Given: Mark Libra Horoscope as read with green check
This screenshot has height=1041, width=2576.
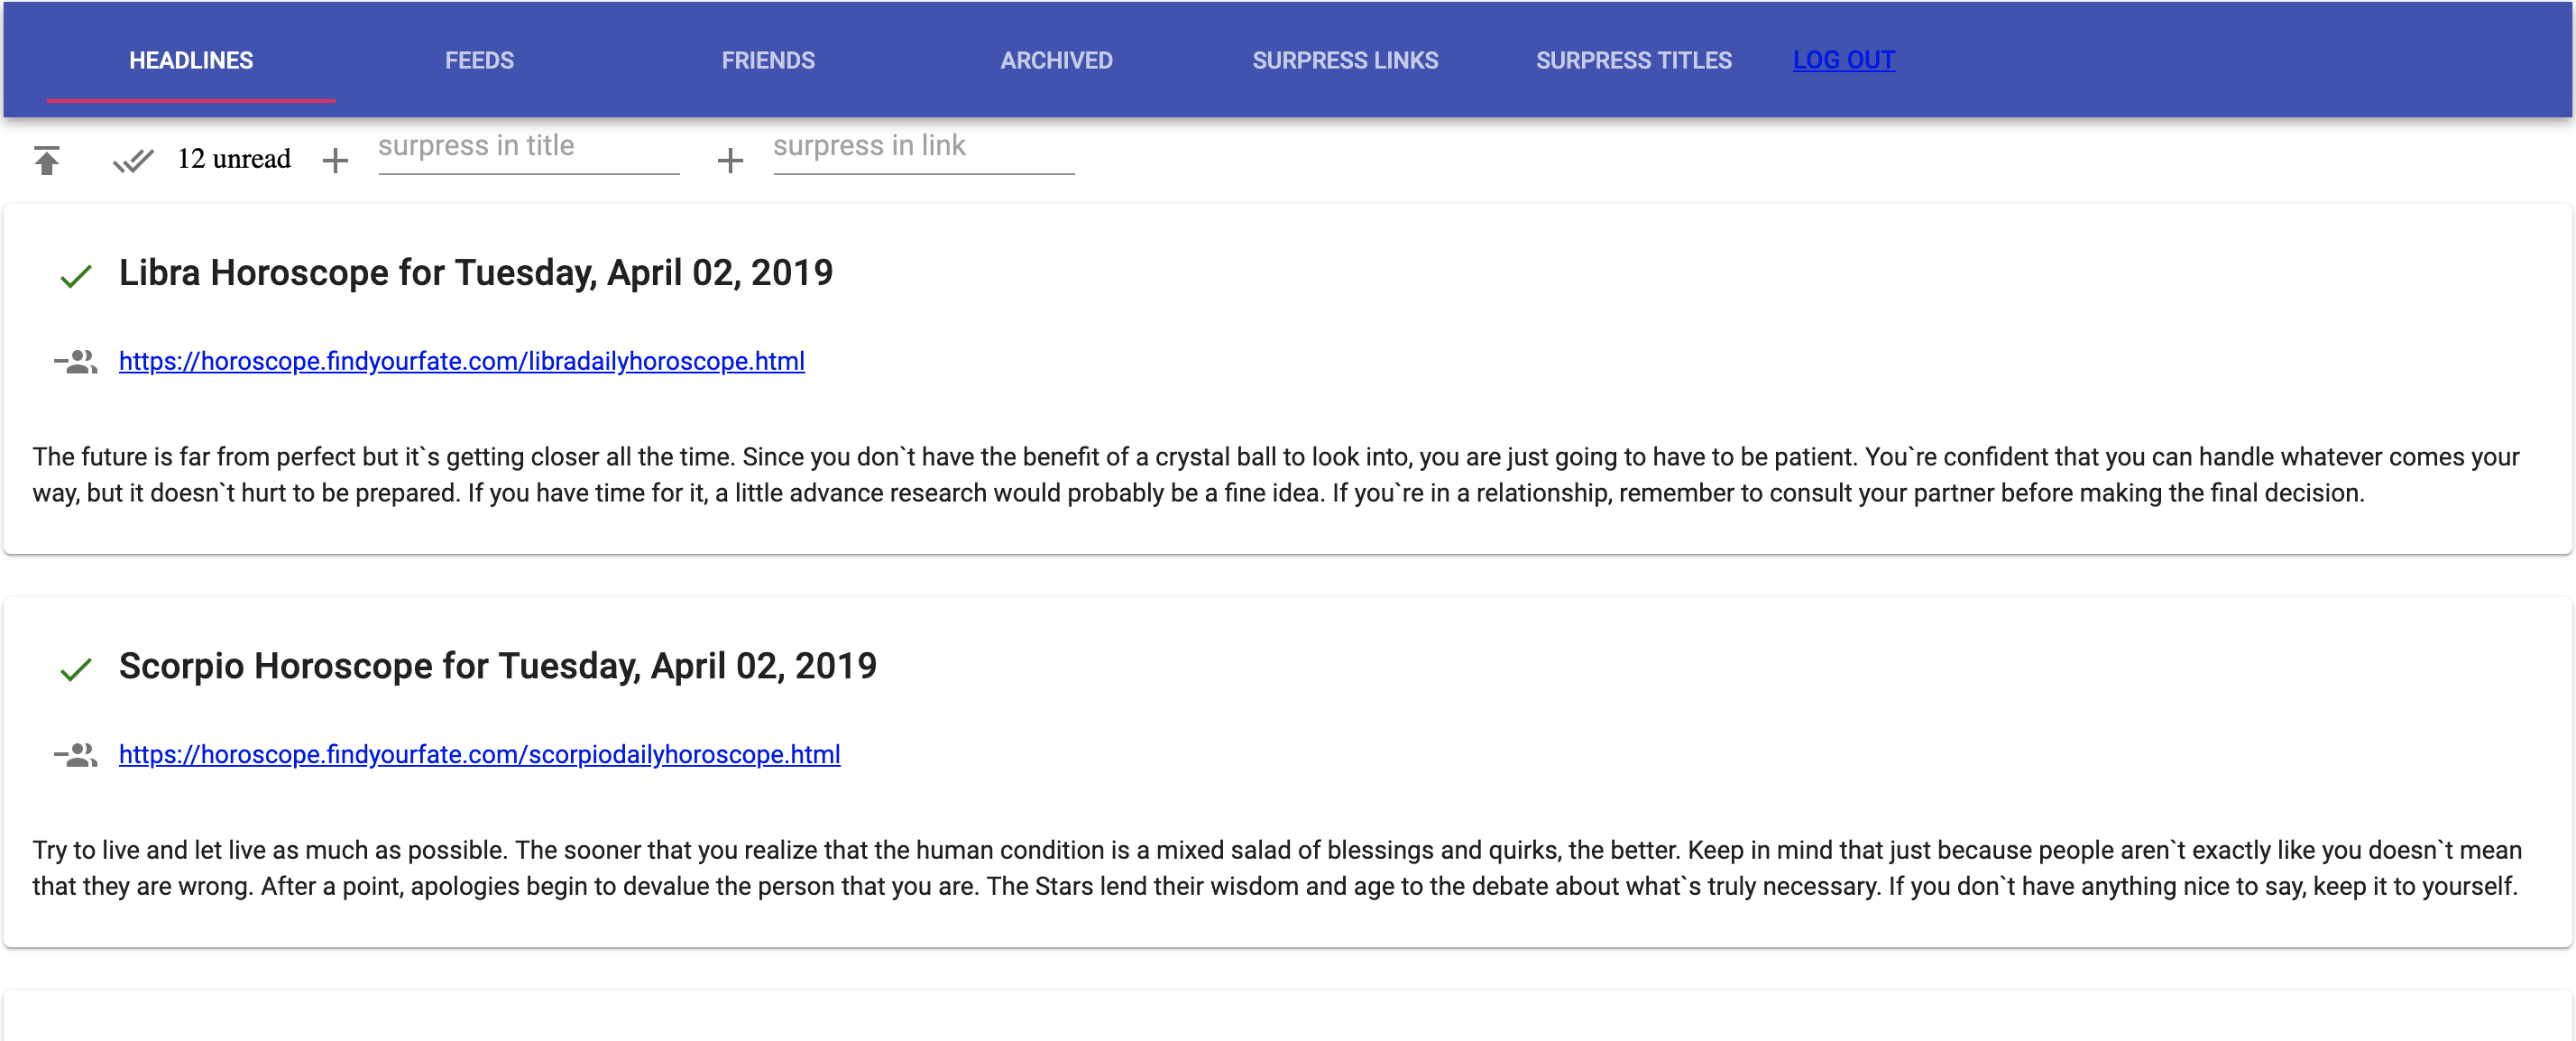Looking at the screenshot, I should pyautogui.click(x=76, y=275).
